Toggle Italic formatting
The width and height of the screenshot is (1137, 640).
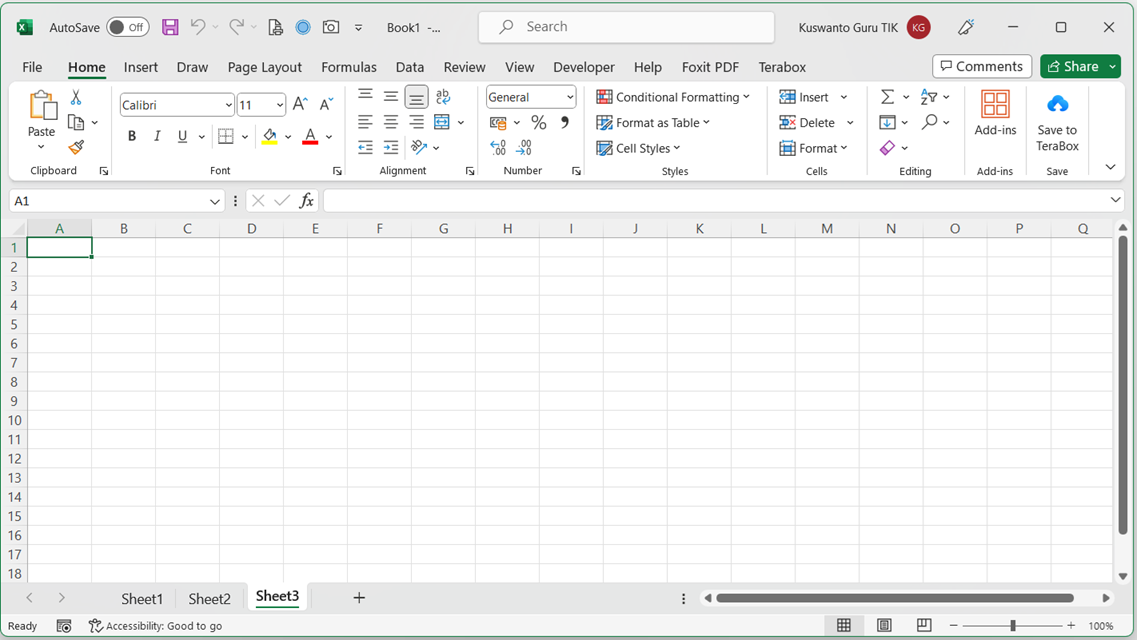157,136
